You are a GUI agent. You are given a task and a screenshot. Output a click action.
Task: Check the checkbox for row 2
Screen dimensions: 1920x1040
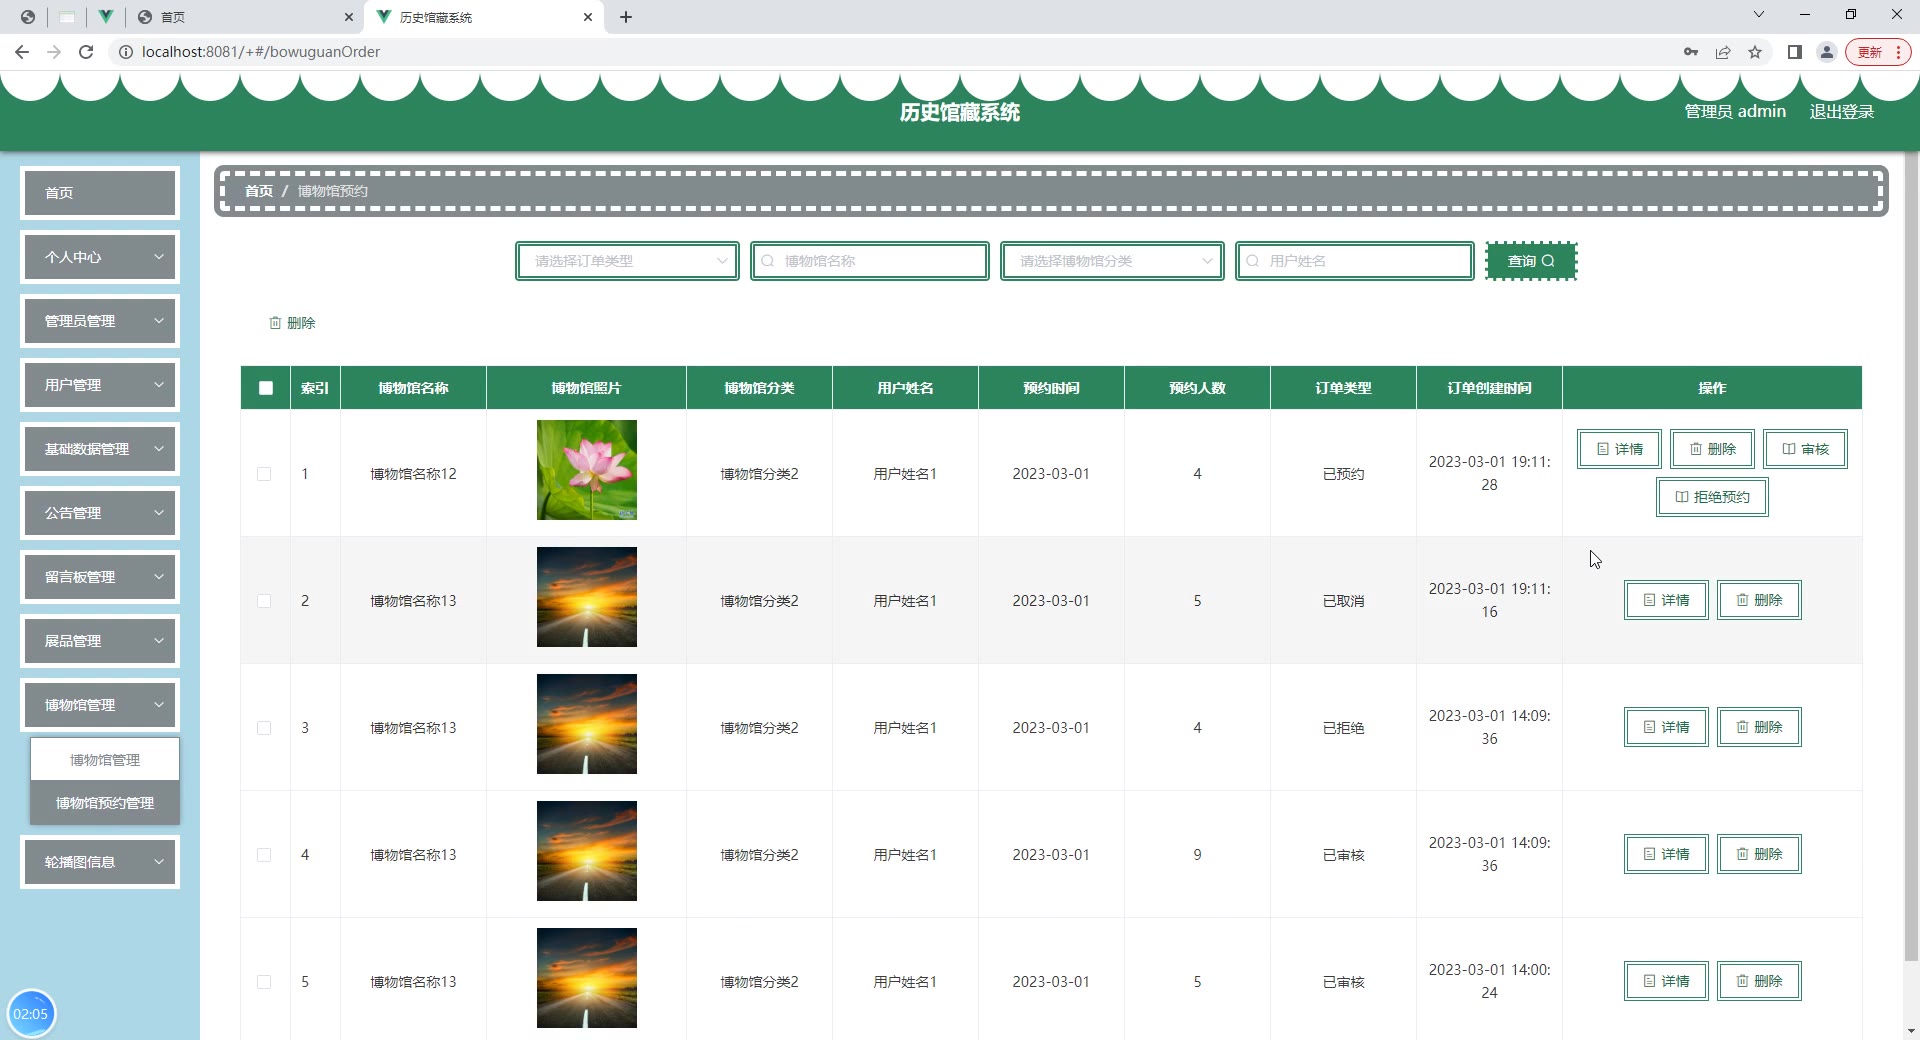264,601
